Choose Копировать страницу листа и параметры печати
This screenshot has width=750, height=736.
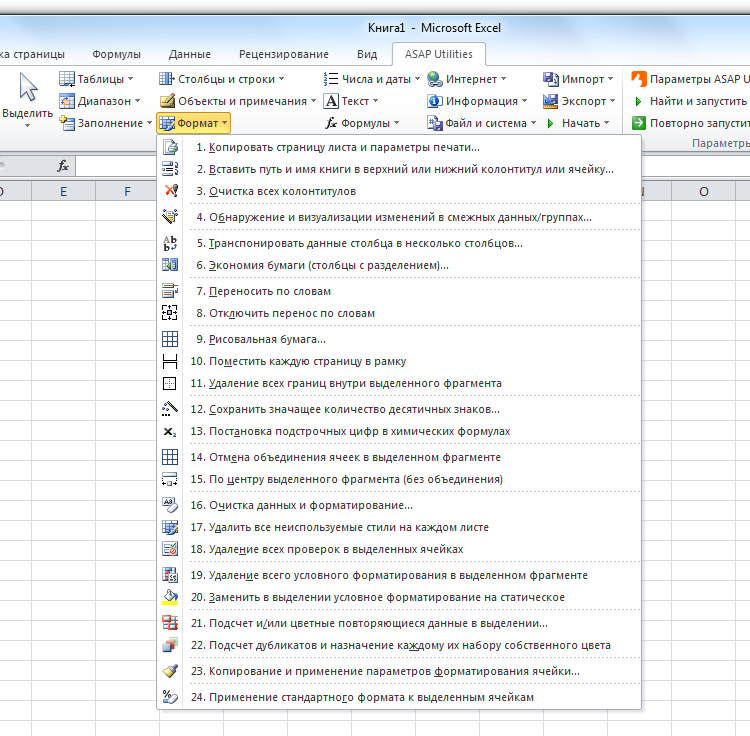point(399,147)
